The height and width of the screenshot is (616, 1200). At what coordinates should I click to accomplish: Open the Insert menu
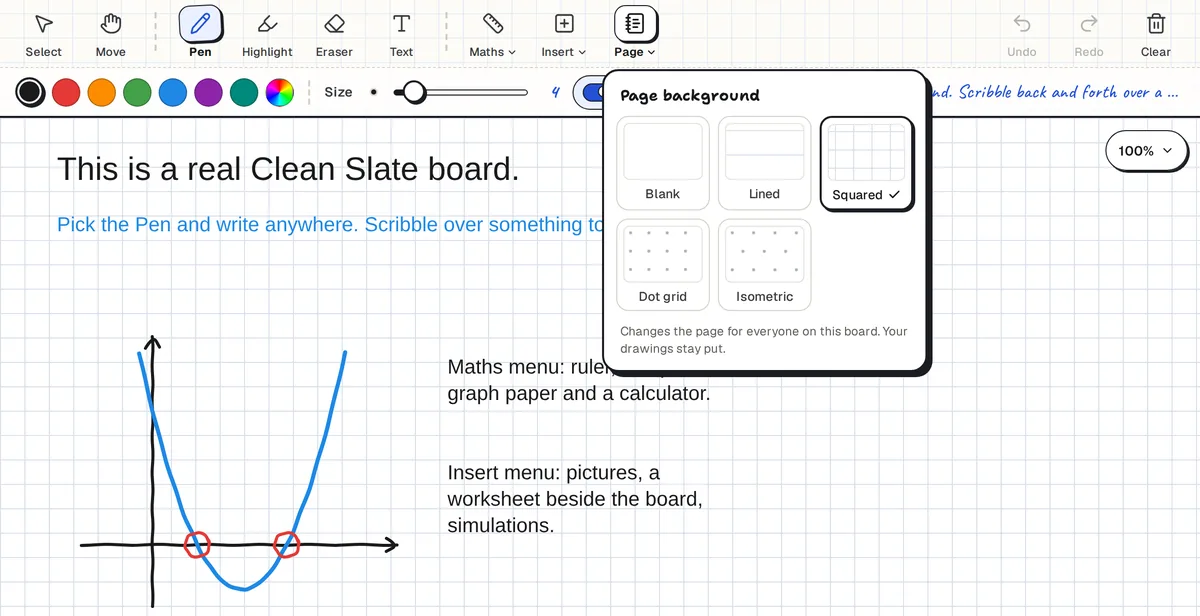click(x=564, y=35)
